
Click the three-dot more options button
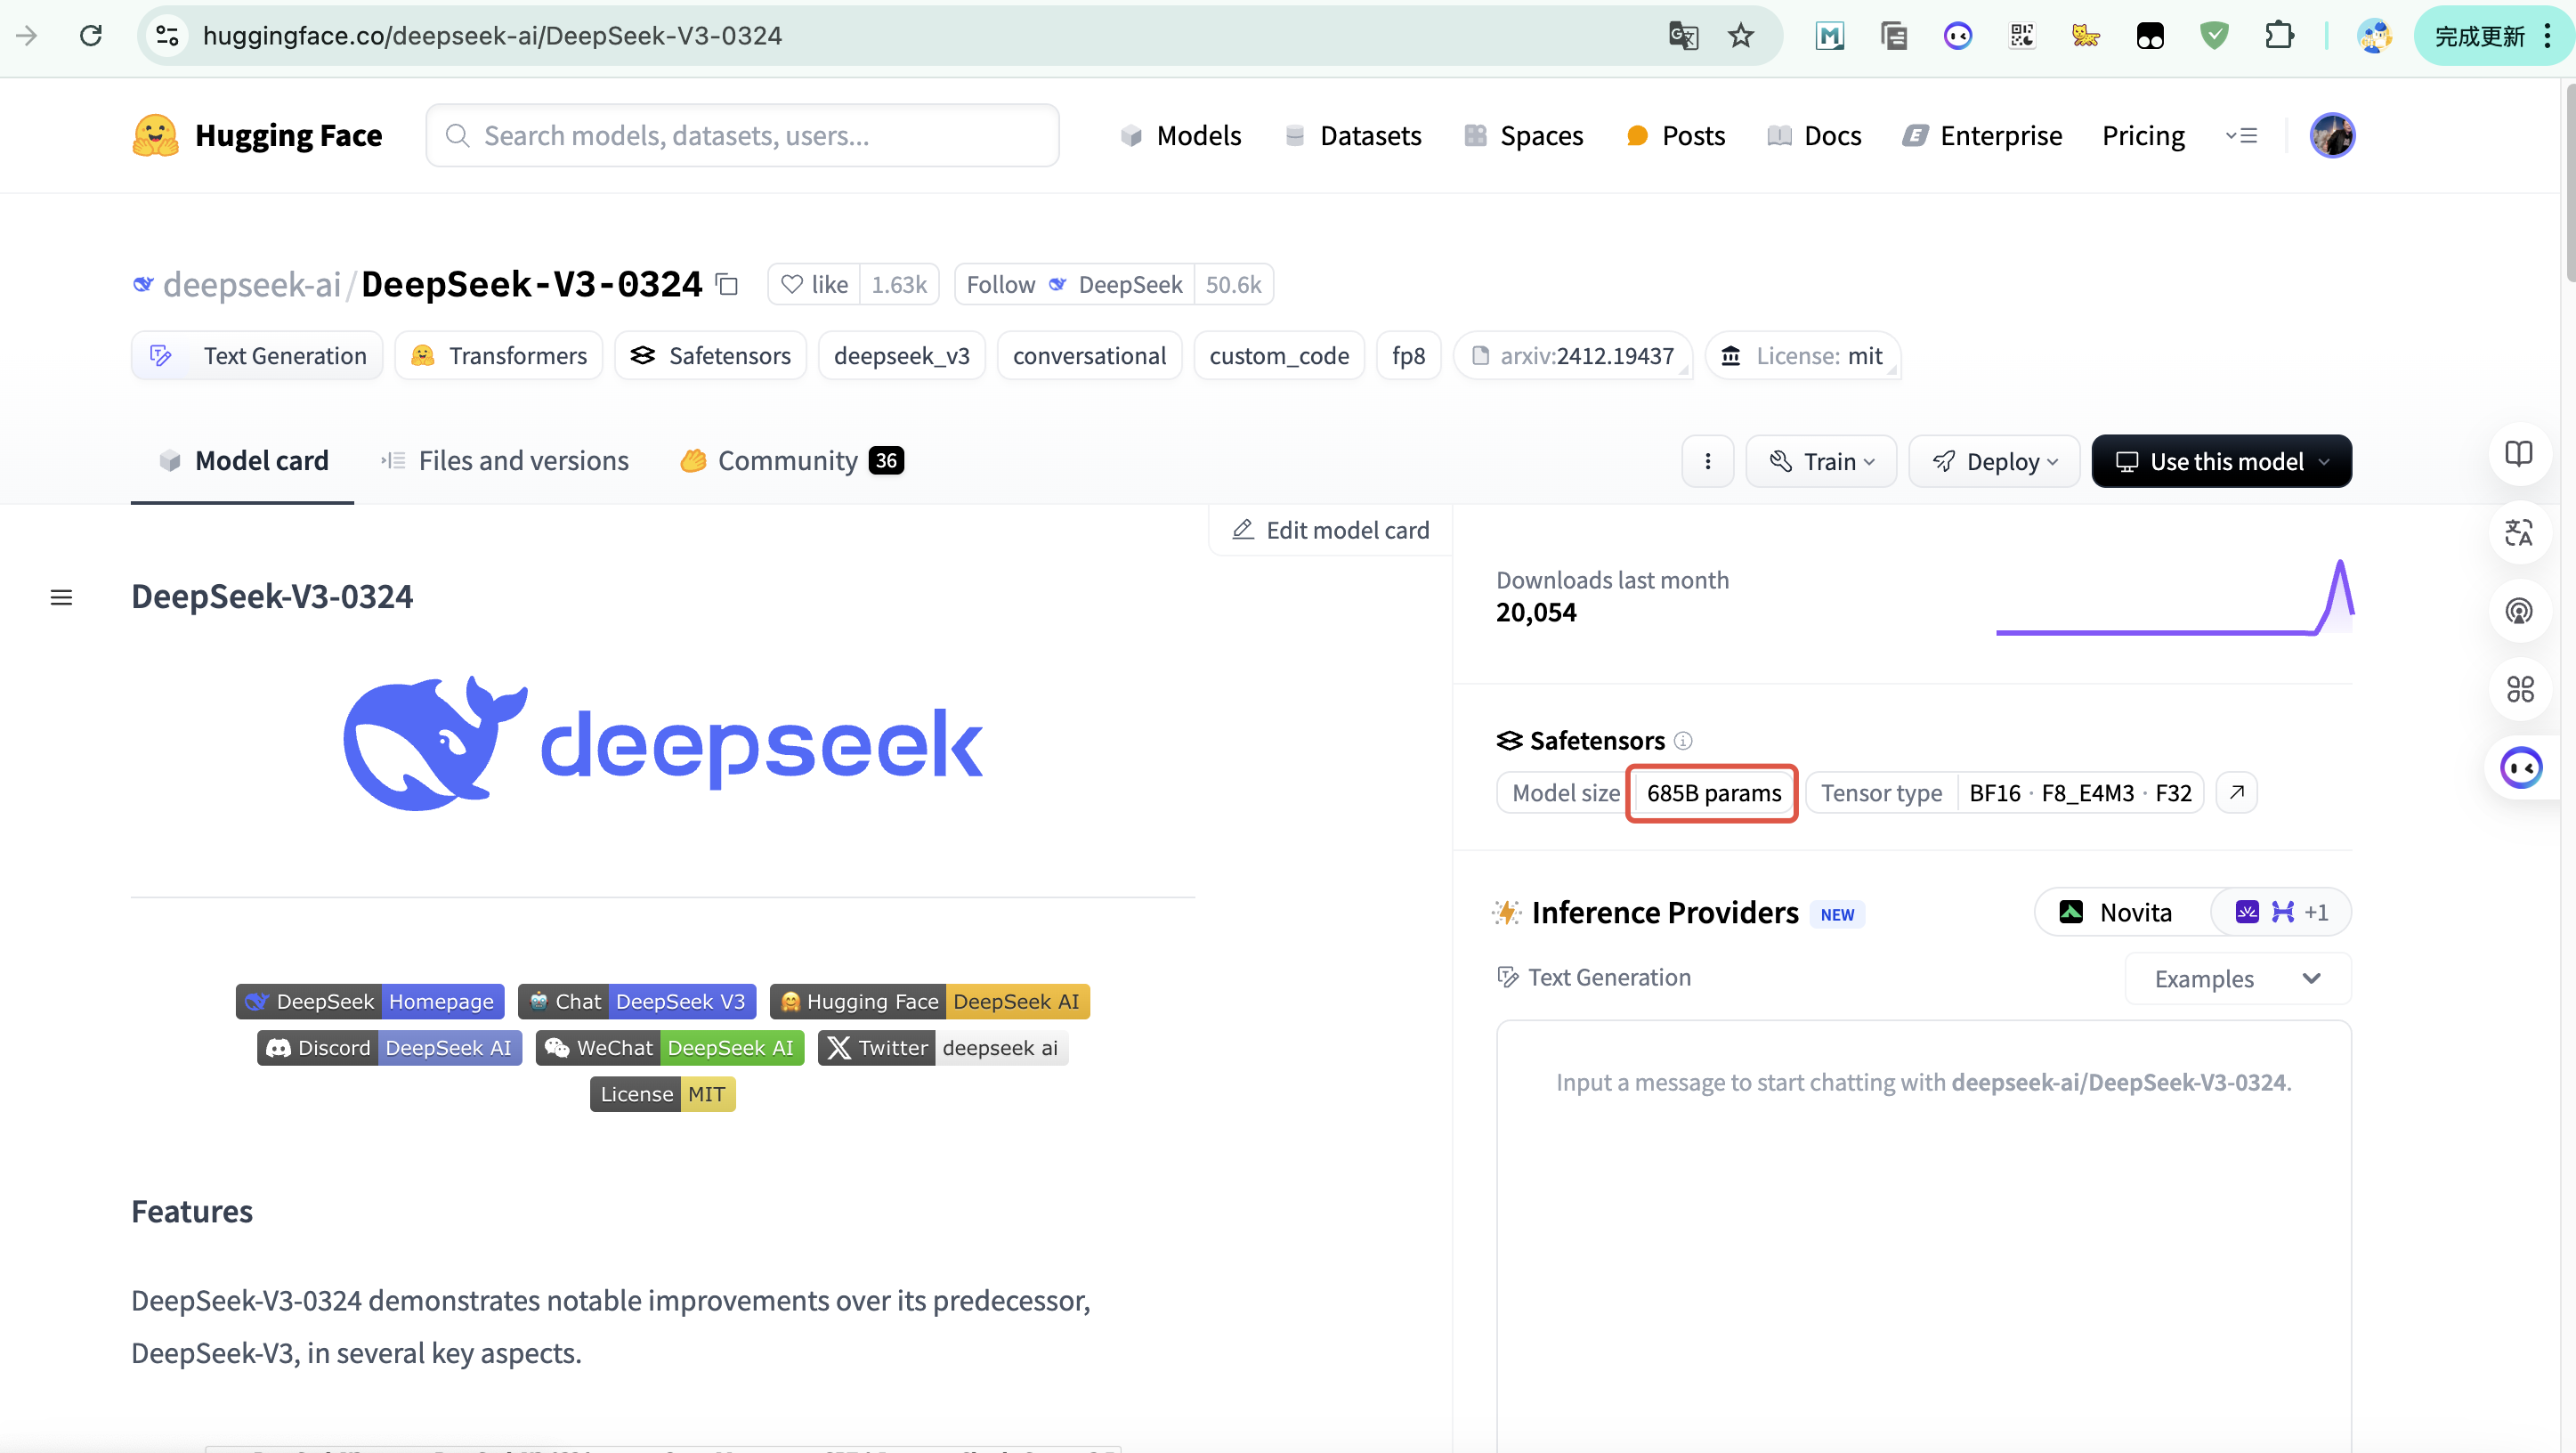click(1707, 461)
